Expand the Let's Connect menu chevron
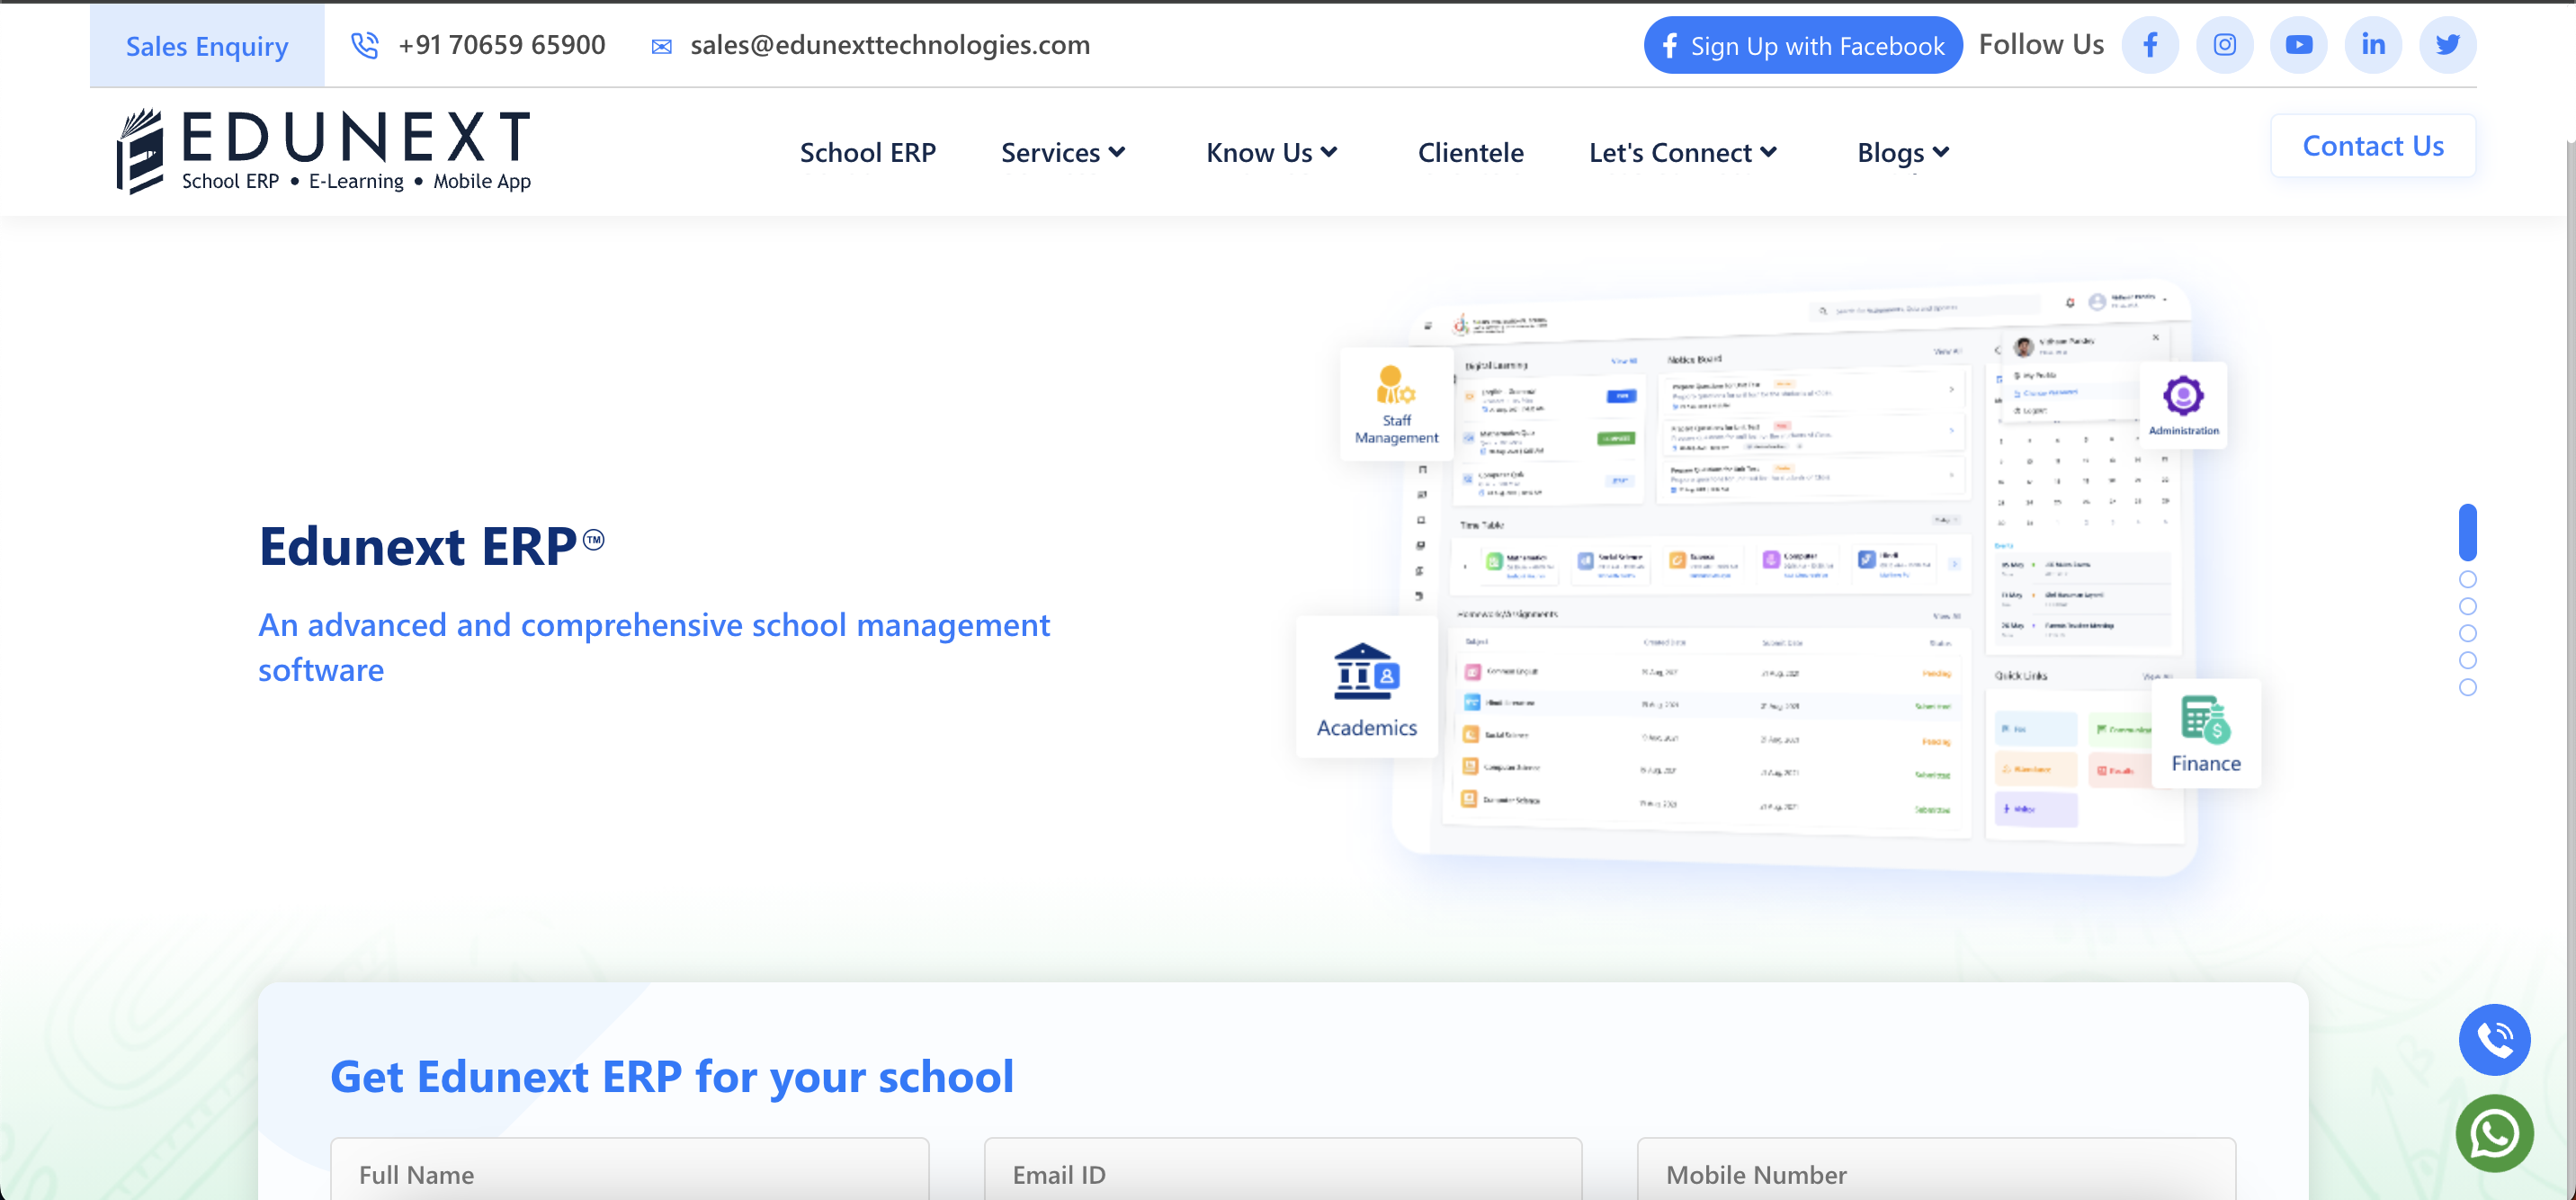This screenshot has width=2576, height=1200. pyautogui.click(x=1768, y=152)
